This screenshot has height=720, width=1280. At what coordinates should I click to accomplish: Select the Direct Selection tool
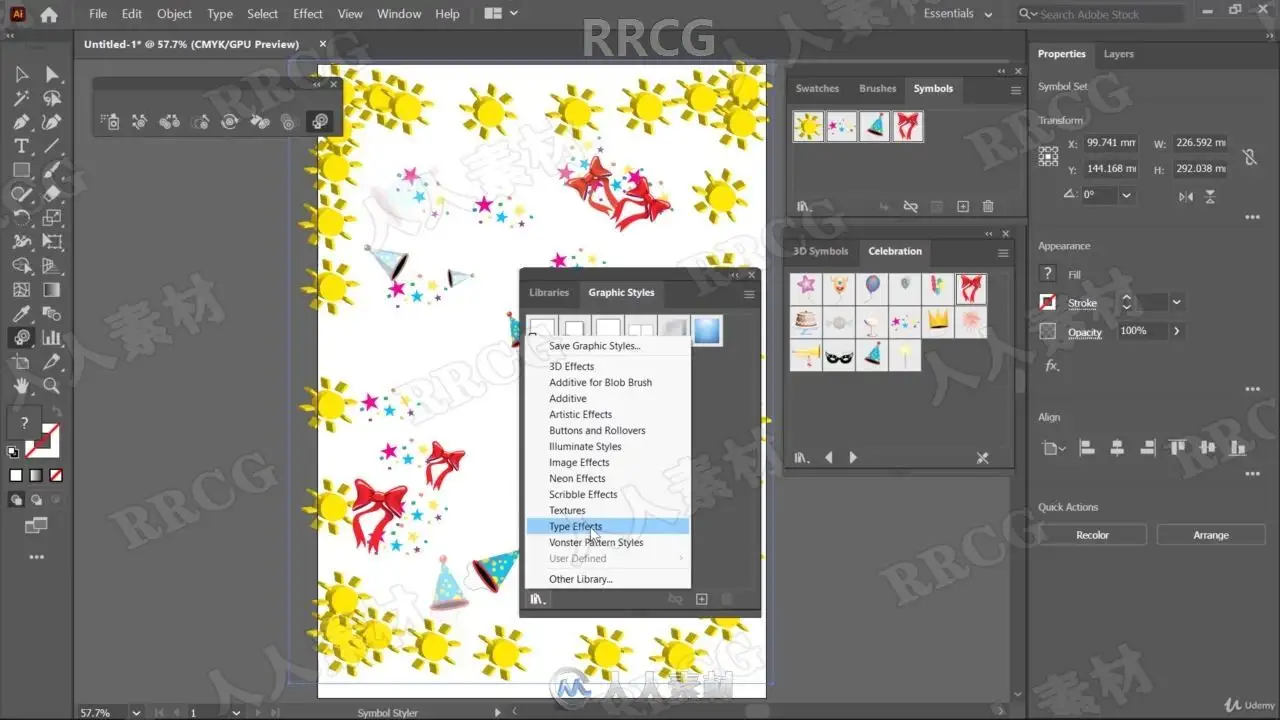click(52, 74)
